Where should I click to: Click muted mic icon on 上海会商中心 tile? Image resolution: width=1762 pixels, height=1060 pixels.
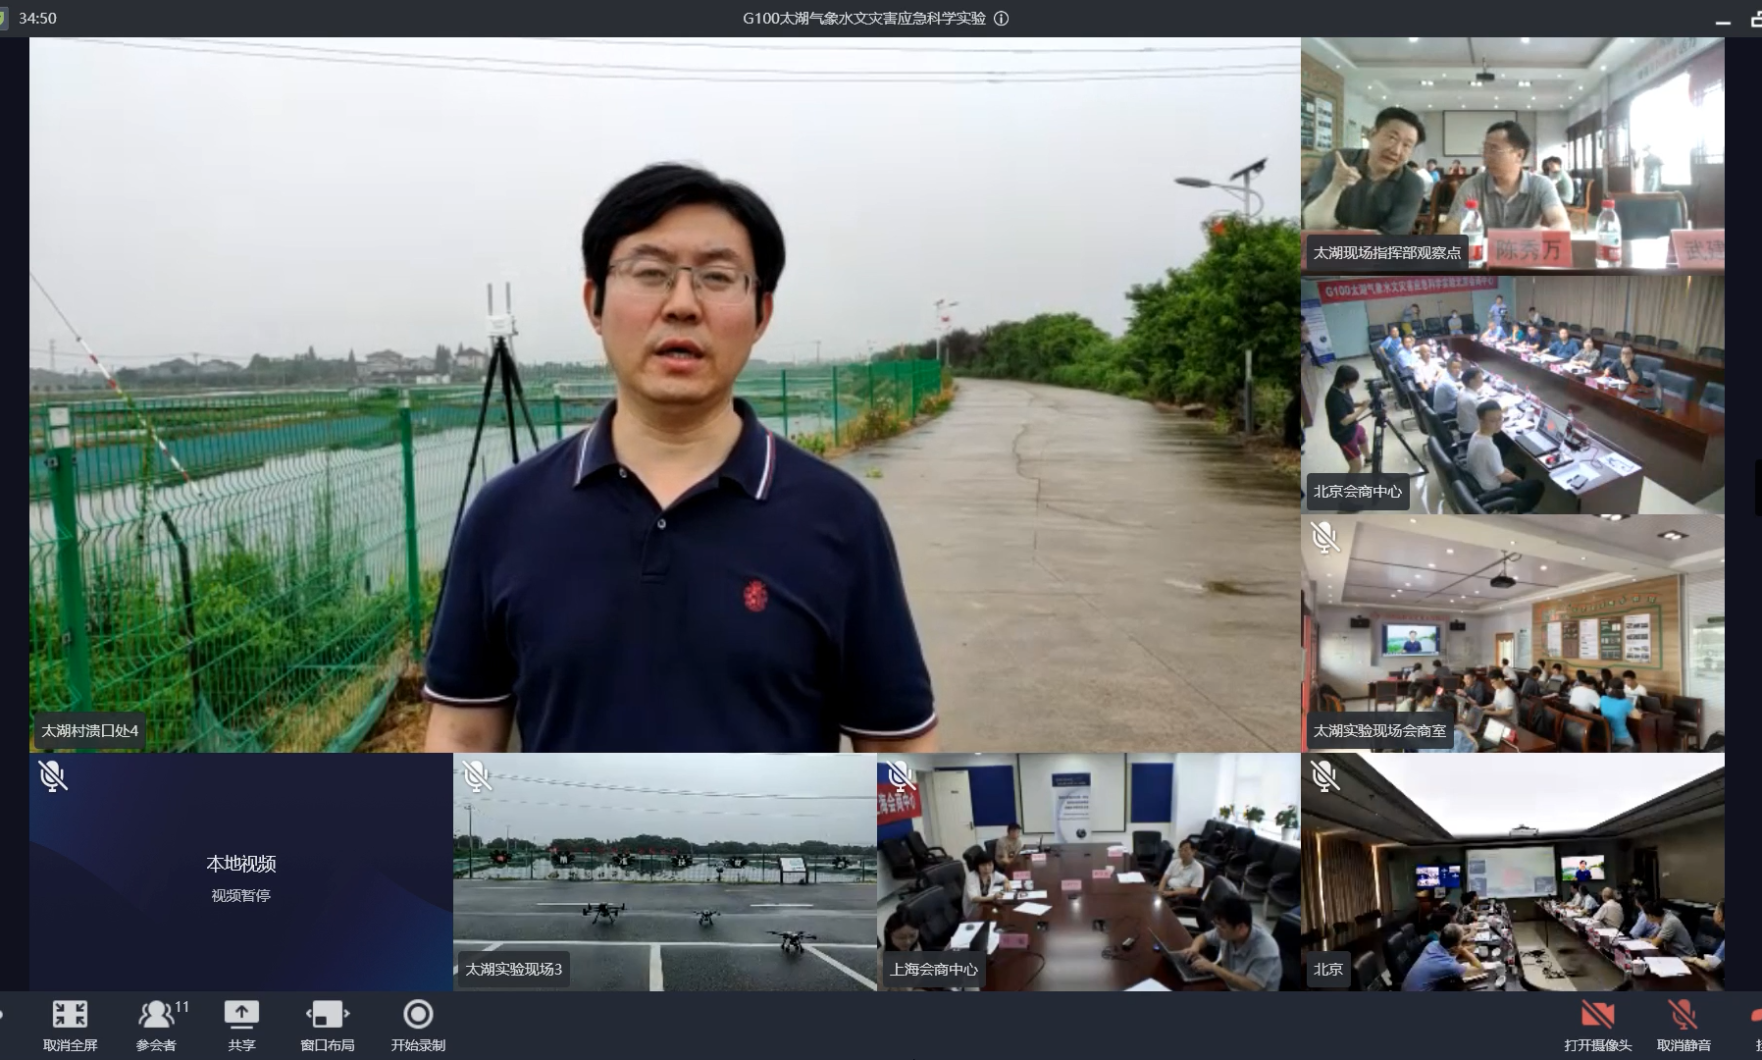tap(900, 777)
